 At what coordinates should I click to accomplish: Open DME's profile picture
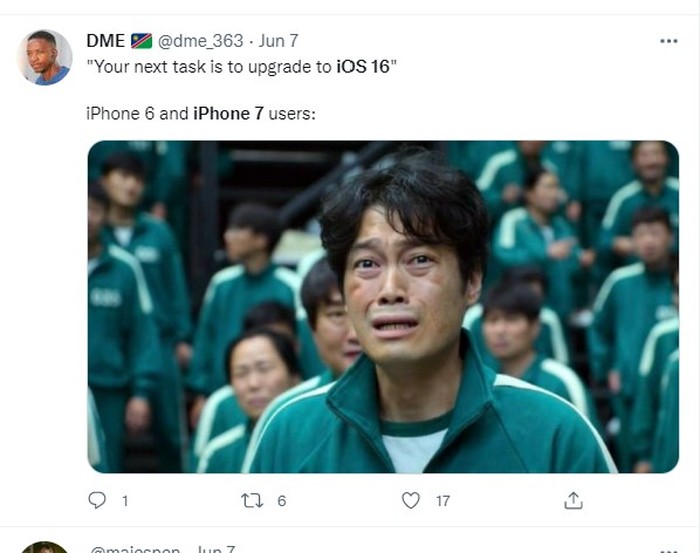coord(44,57)
